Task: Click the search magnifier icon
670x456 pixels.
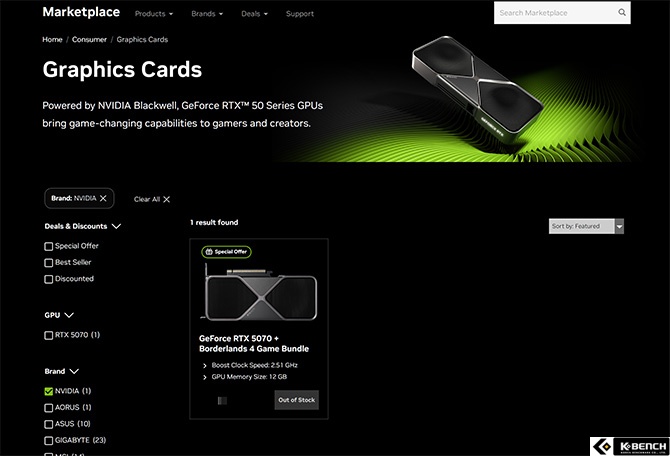Action: (x=622, y=12)
